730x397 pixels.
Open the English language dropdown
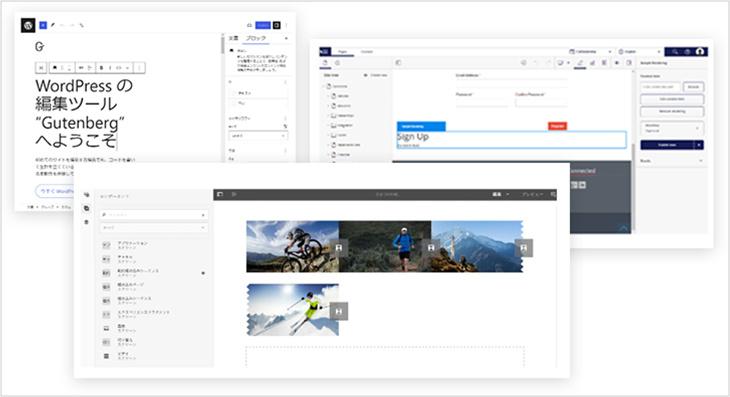(x=639, y=52)
